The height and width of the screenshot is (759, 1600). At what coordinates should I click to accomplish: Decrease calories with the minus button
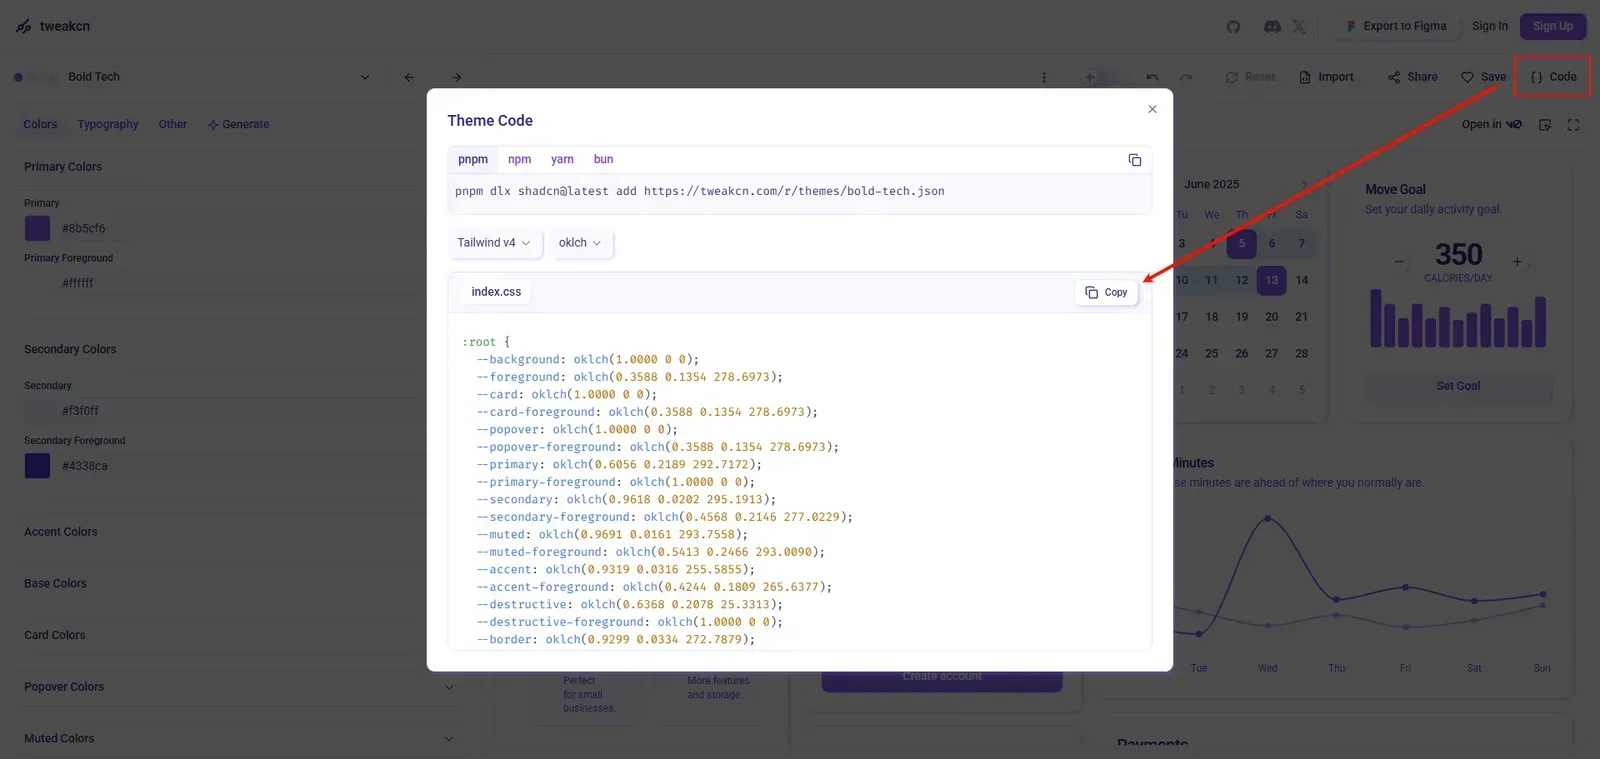point(1399,262)
